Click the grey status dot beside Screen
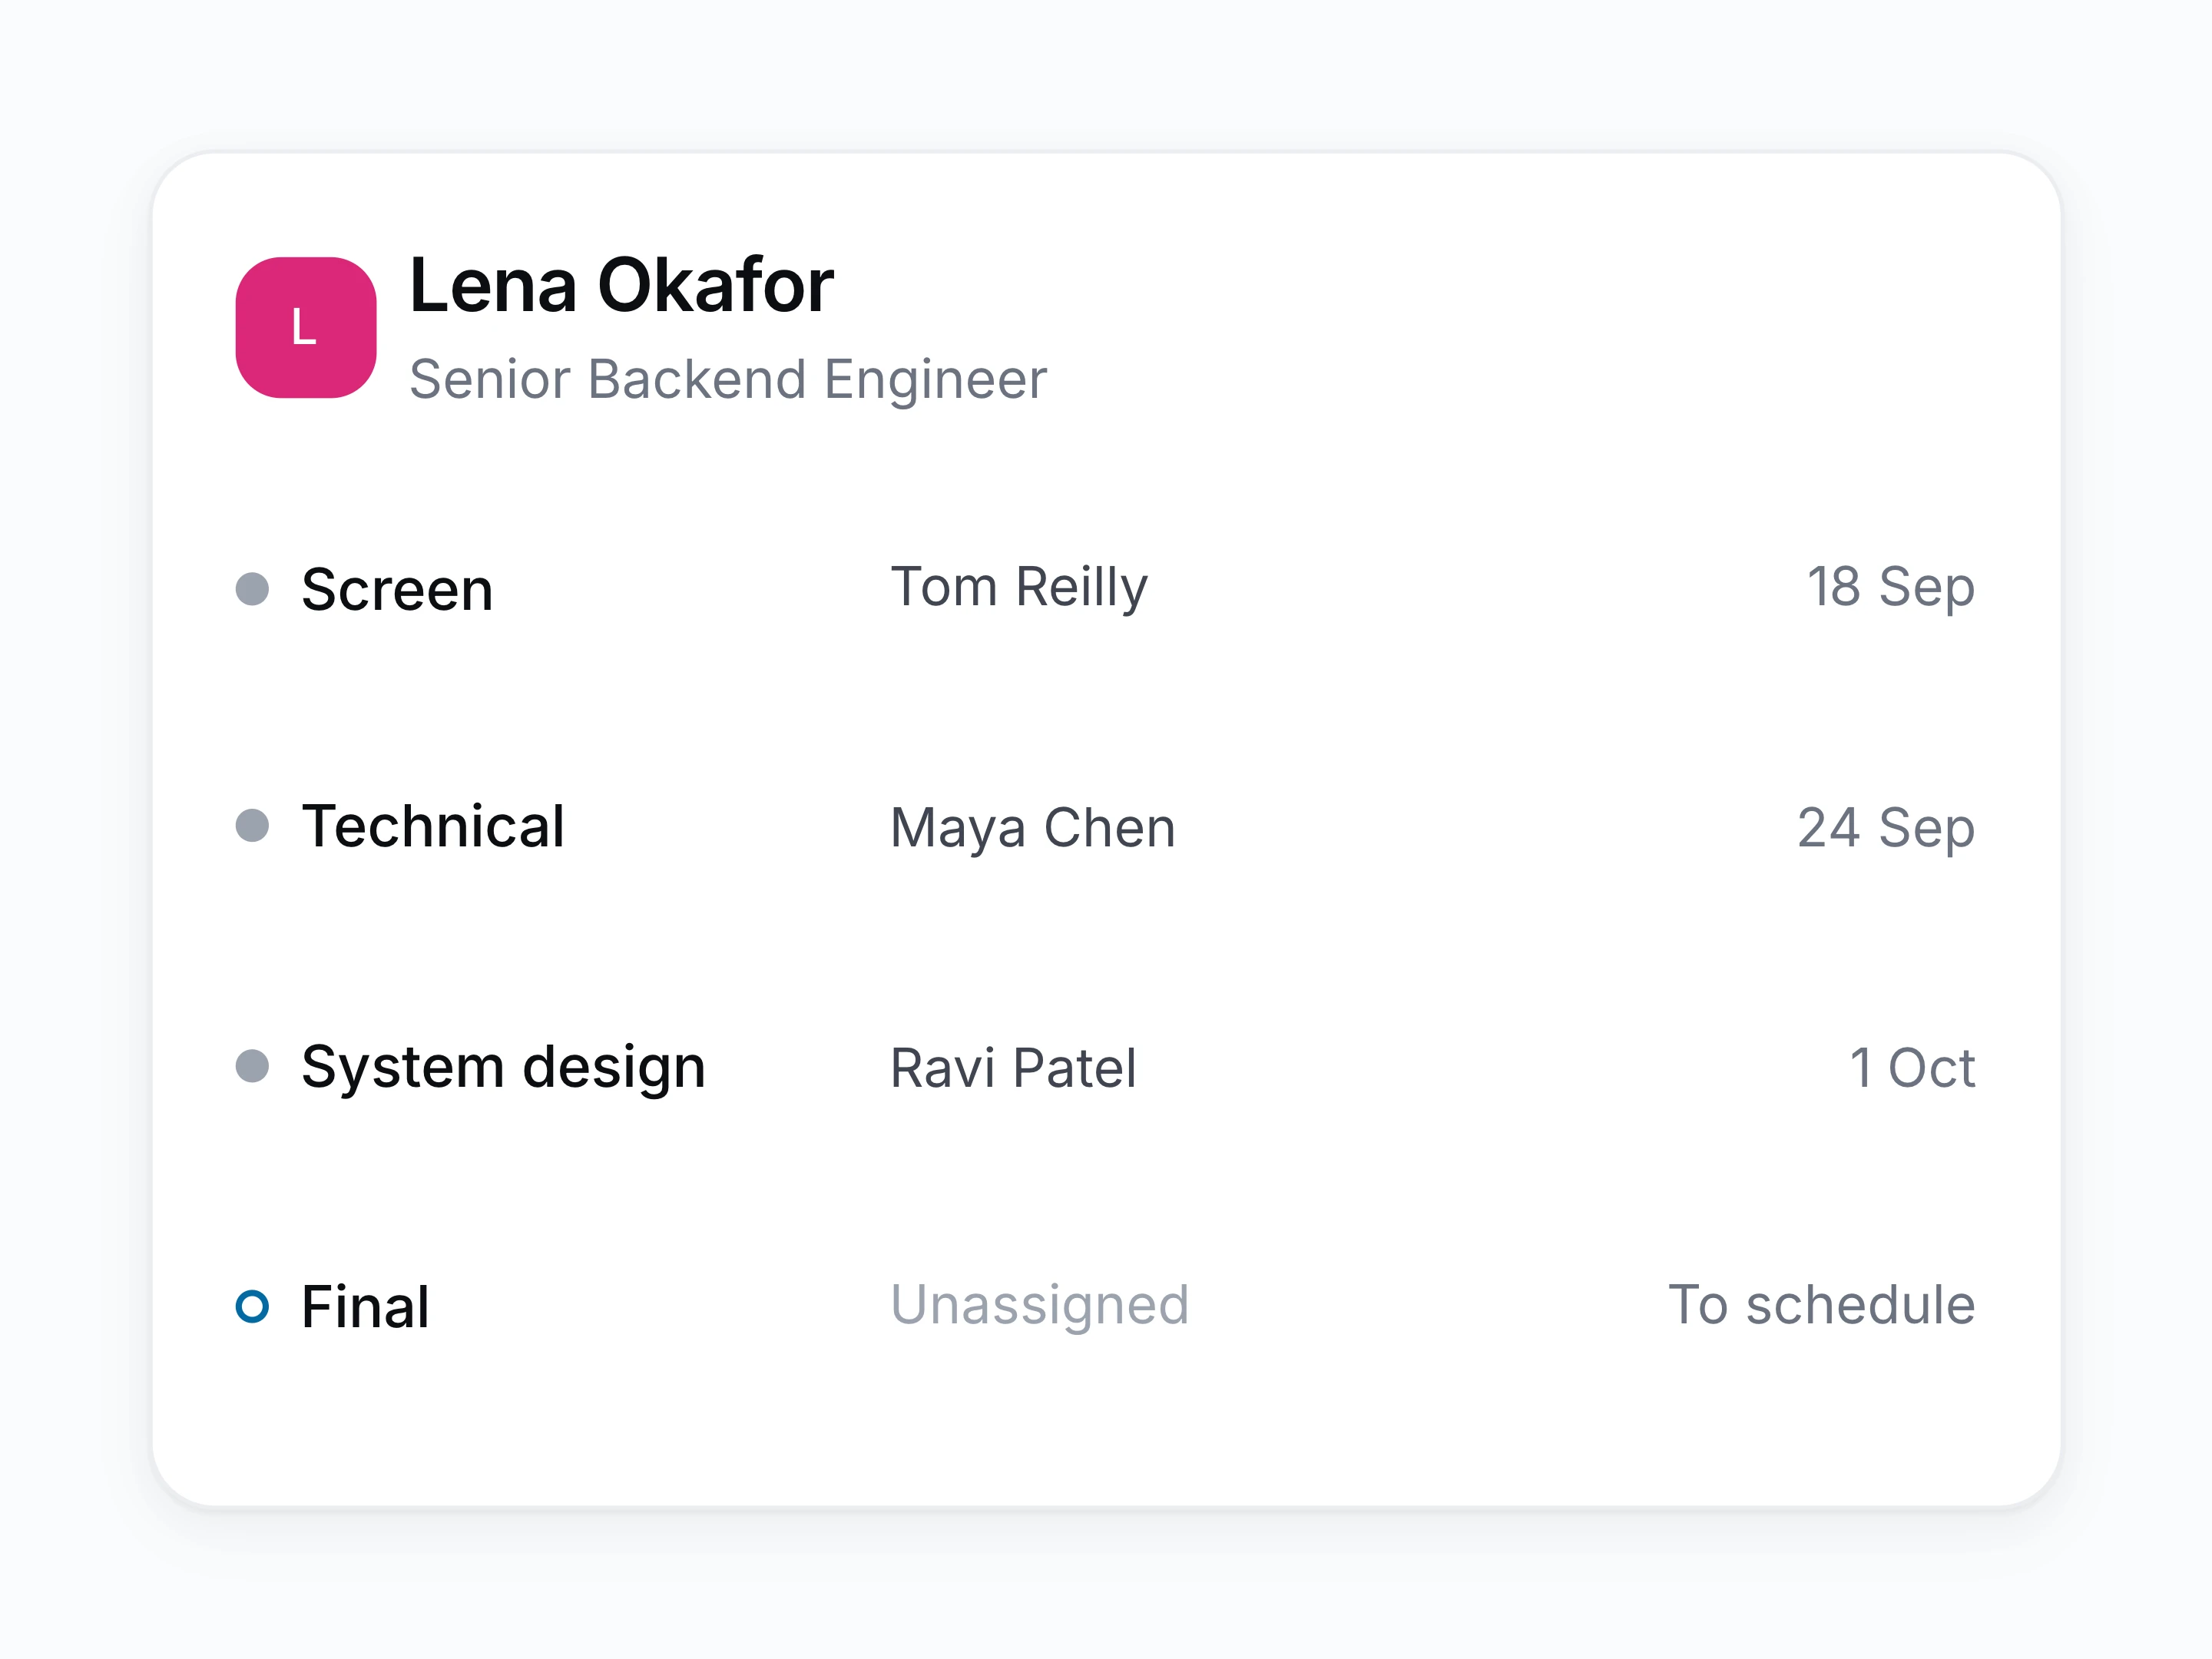2212x1659 pixels. point(252,589)
